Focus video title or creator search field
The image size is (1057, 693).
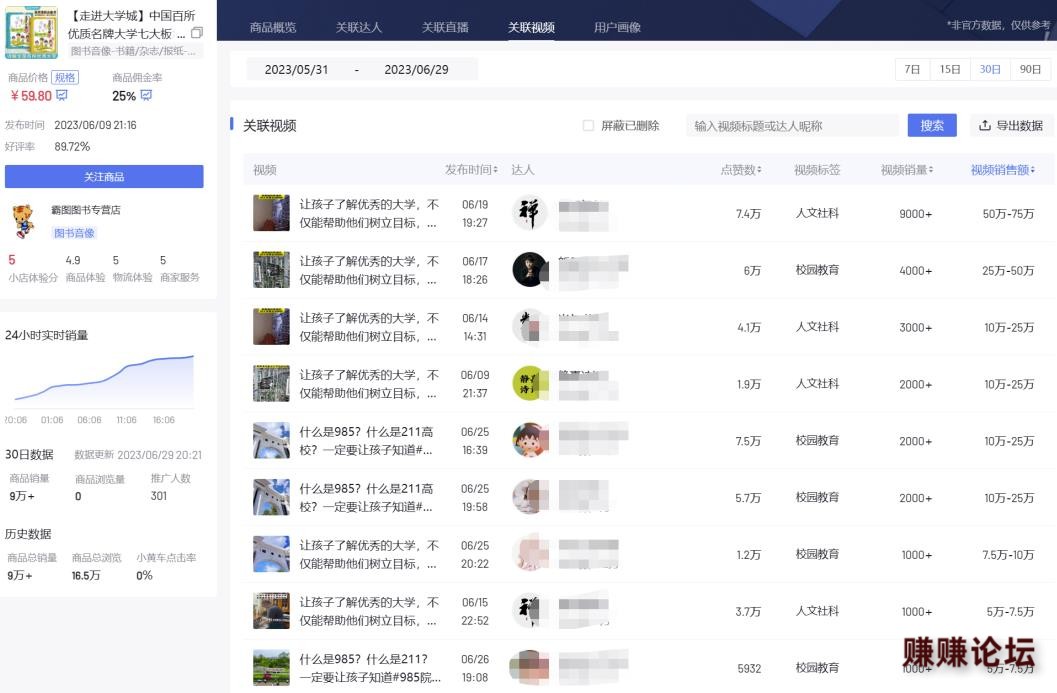(x=792, y=125)
